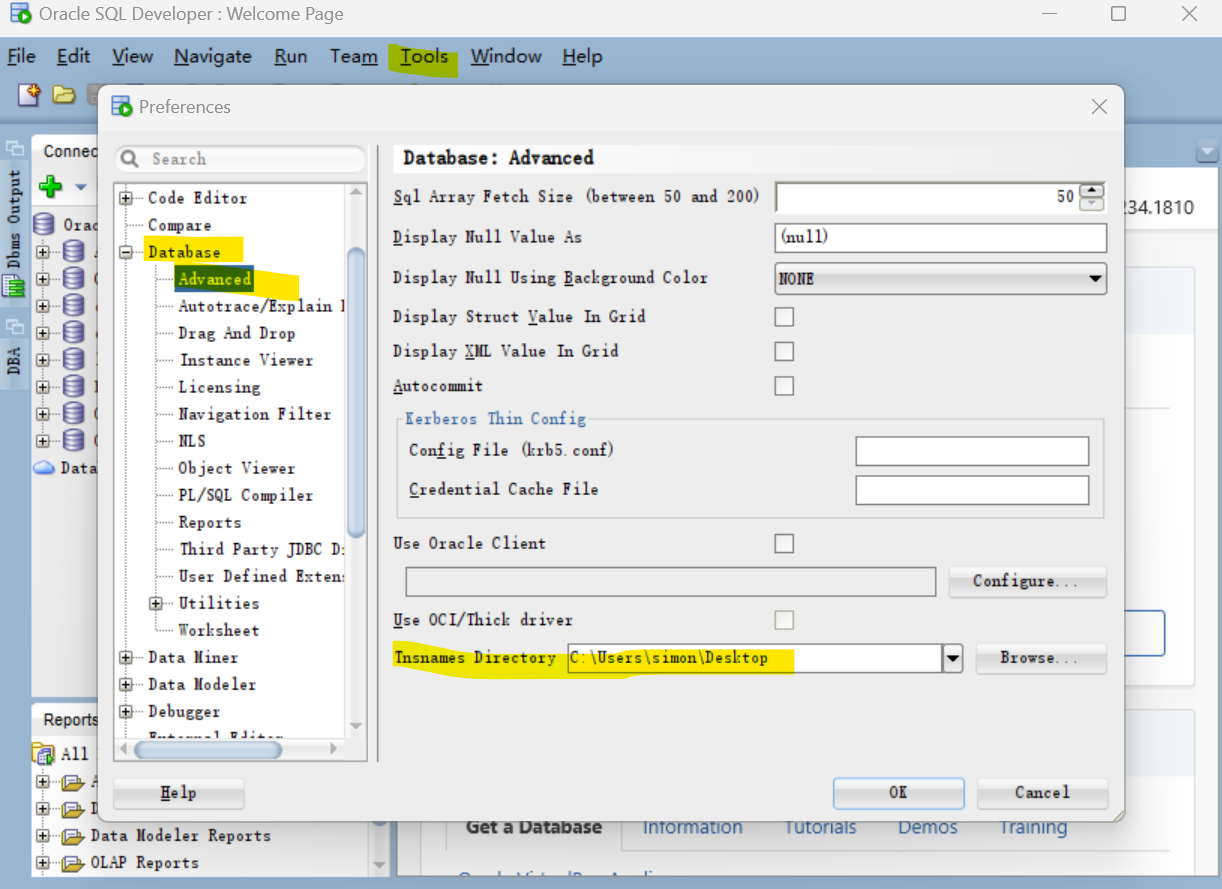Expand the Code Editor preferences node
Image resolution: width=1222 pixels, height=889 pixels.
point(126,198)
